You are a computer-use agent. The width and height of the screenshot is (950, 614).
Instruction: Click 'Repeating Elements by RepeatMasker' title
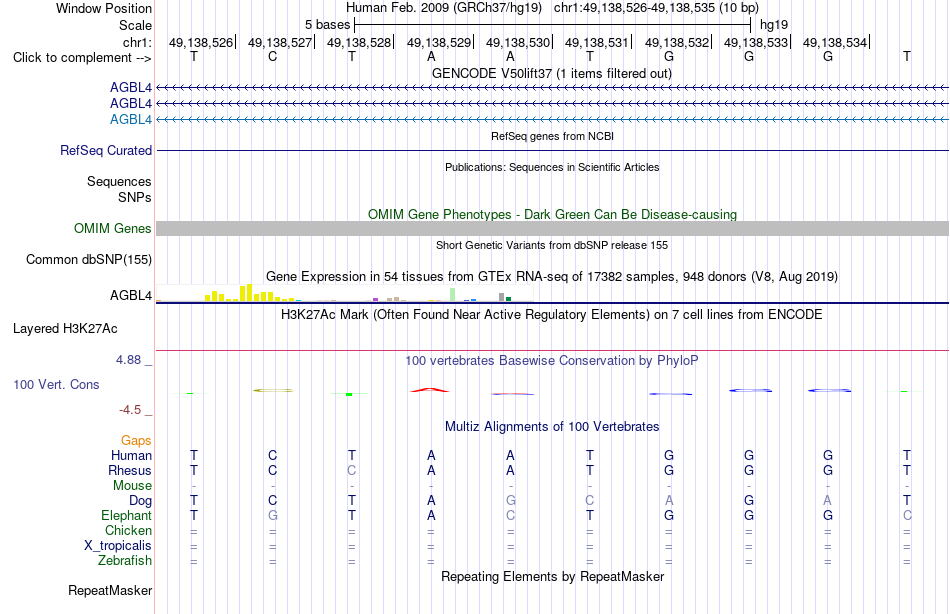552,576
